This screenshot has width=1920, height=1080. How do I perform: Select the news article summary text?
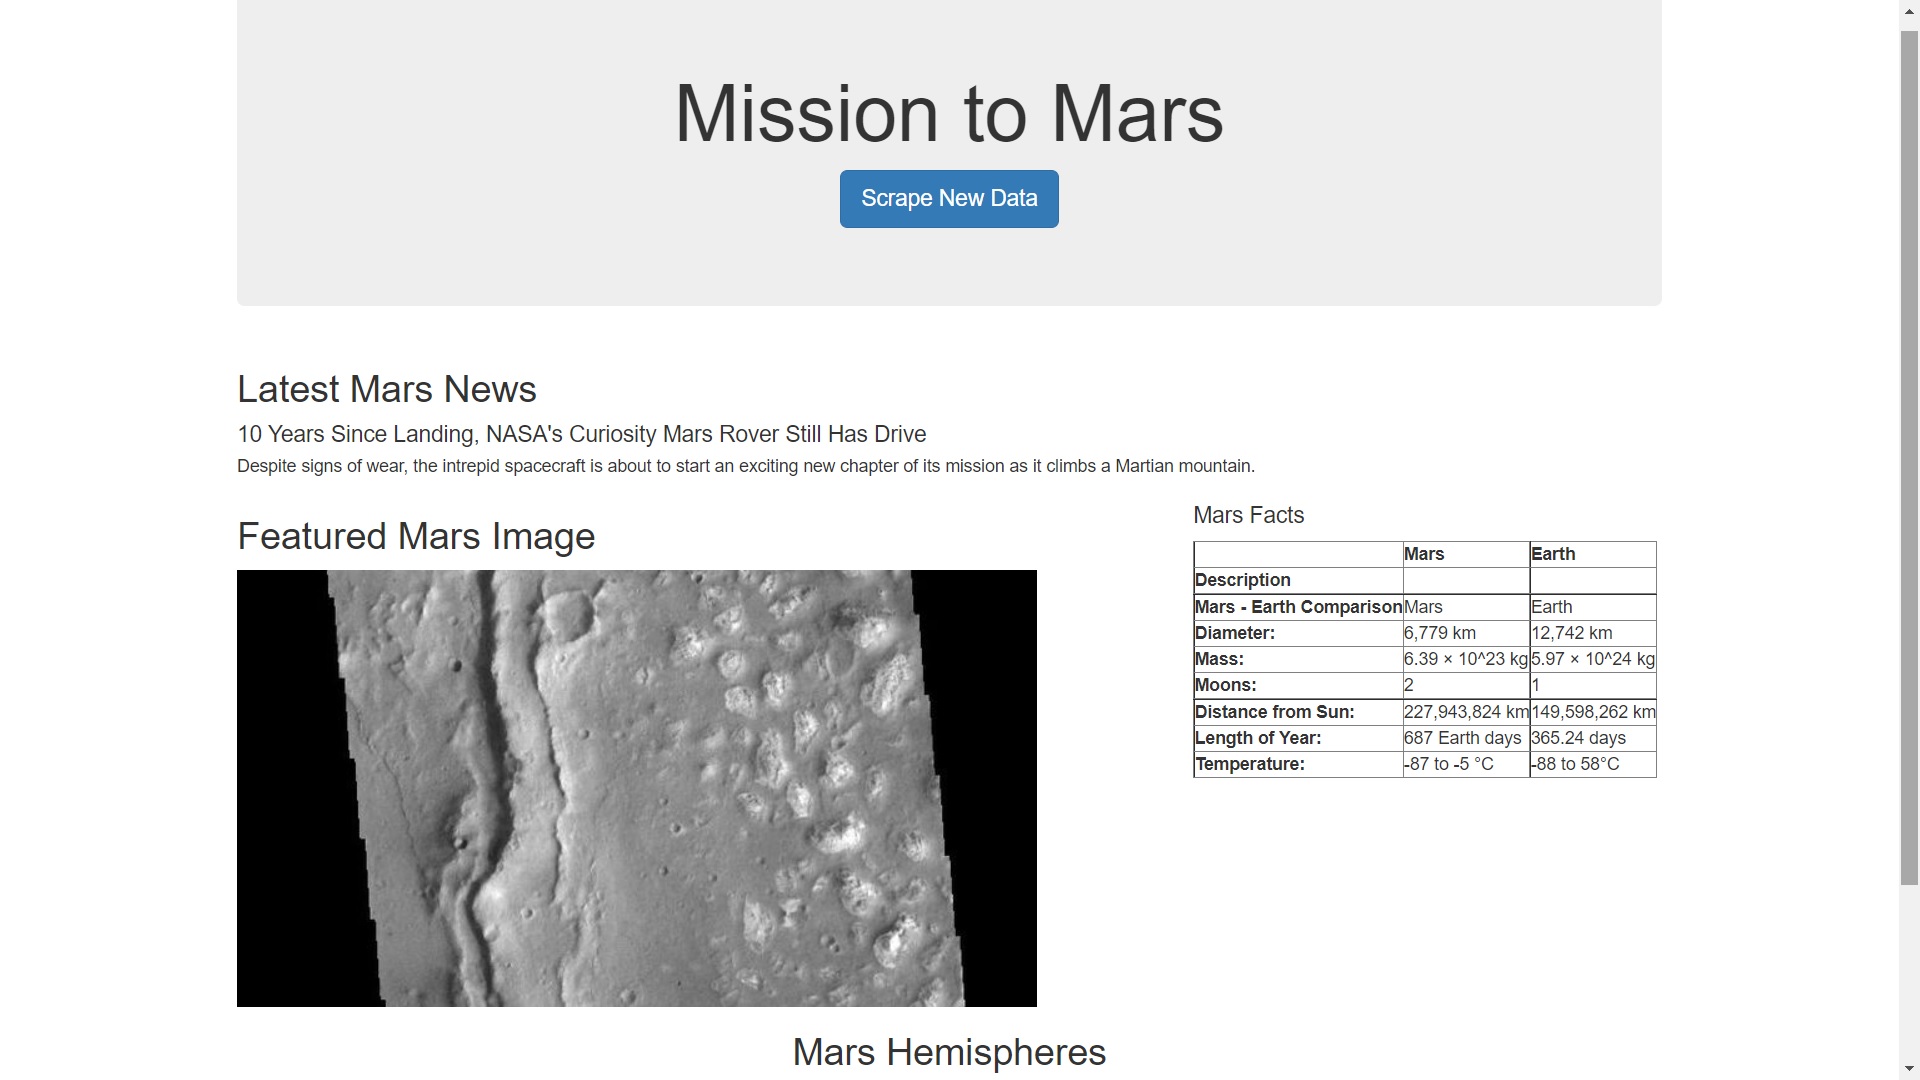click(746, 466)
